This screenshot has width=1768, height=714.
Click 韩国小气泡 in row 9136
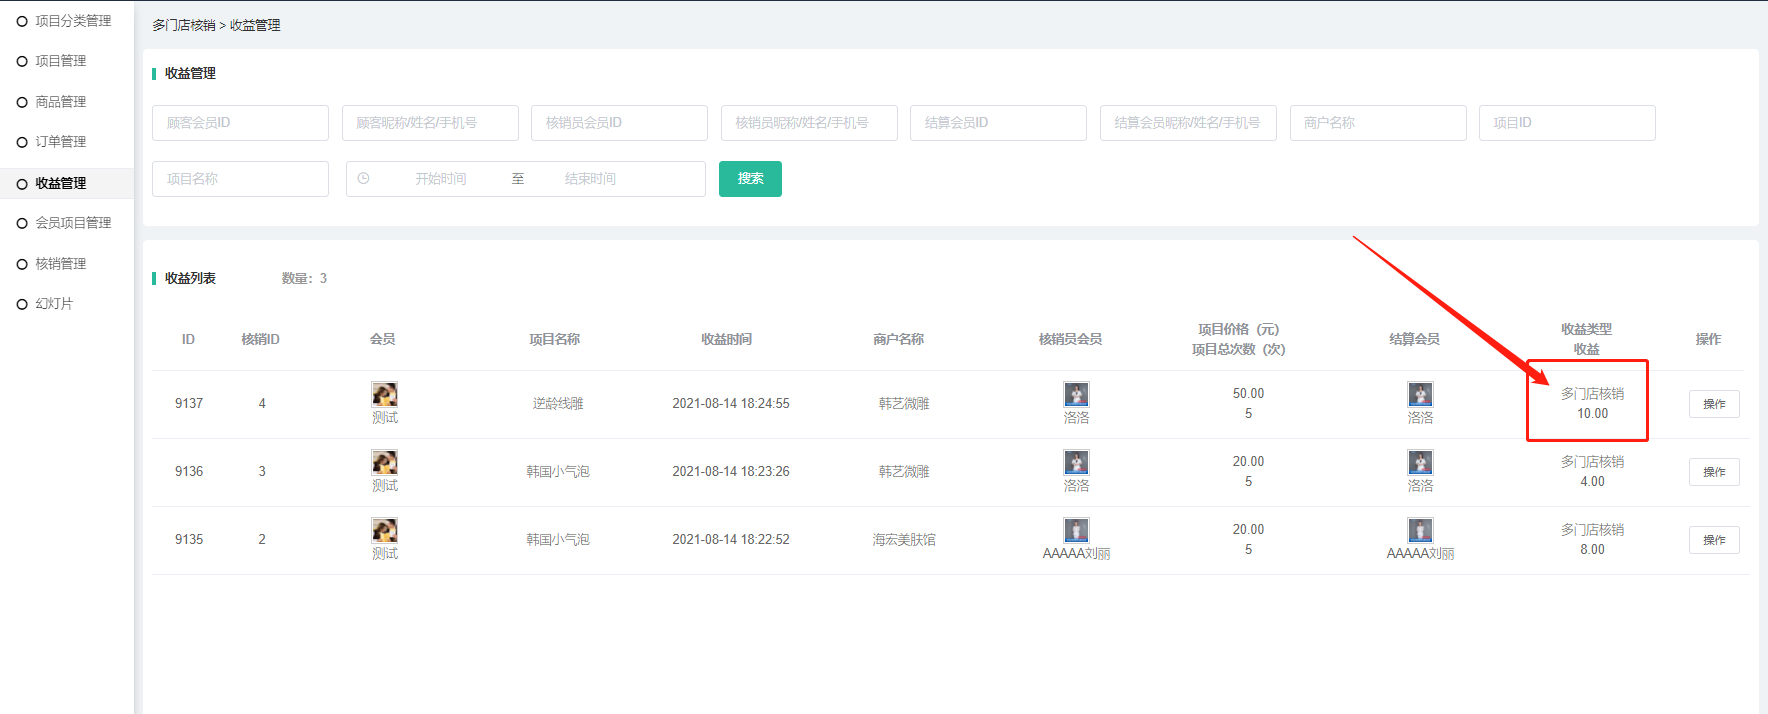[x=558, y=472]
